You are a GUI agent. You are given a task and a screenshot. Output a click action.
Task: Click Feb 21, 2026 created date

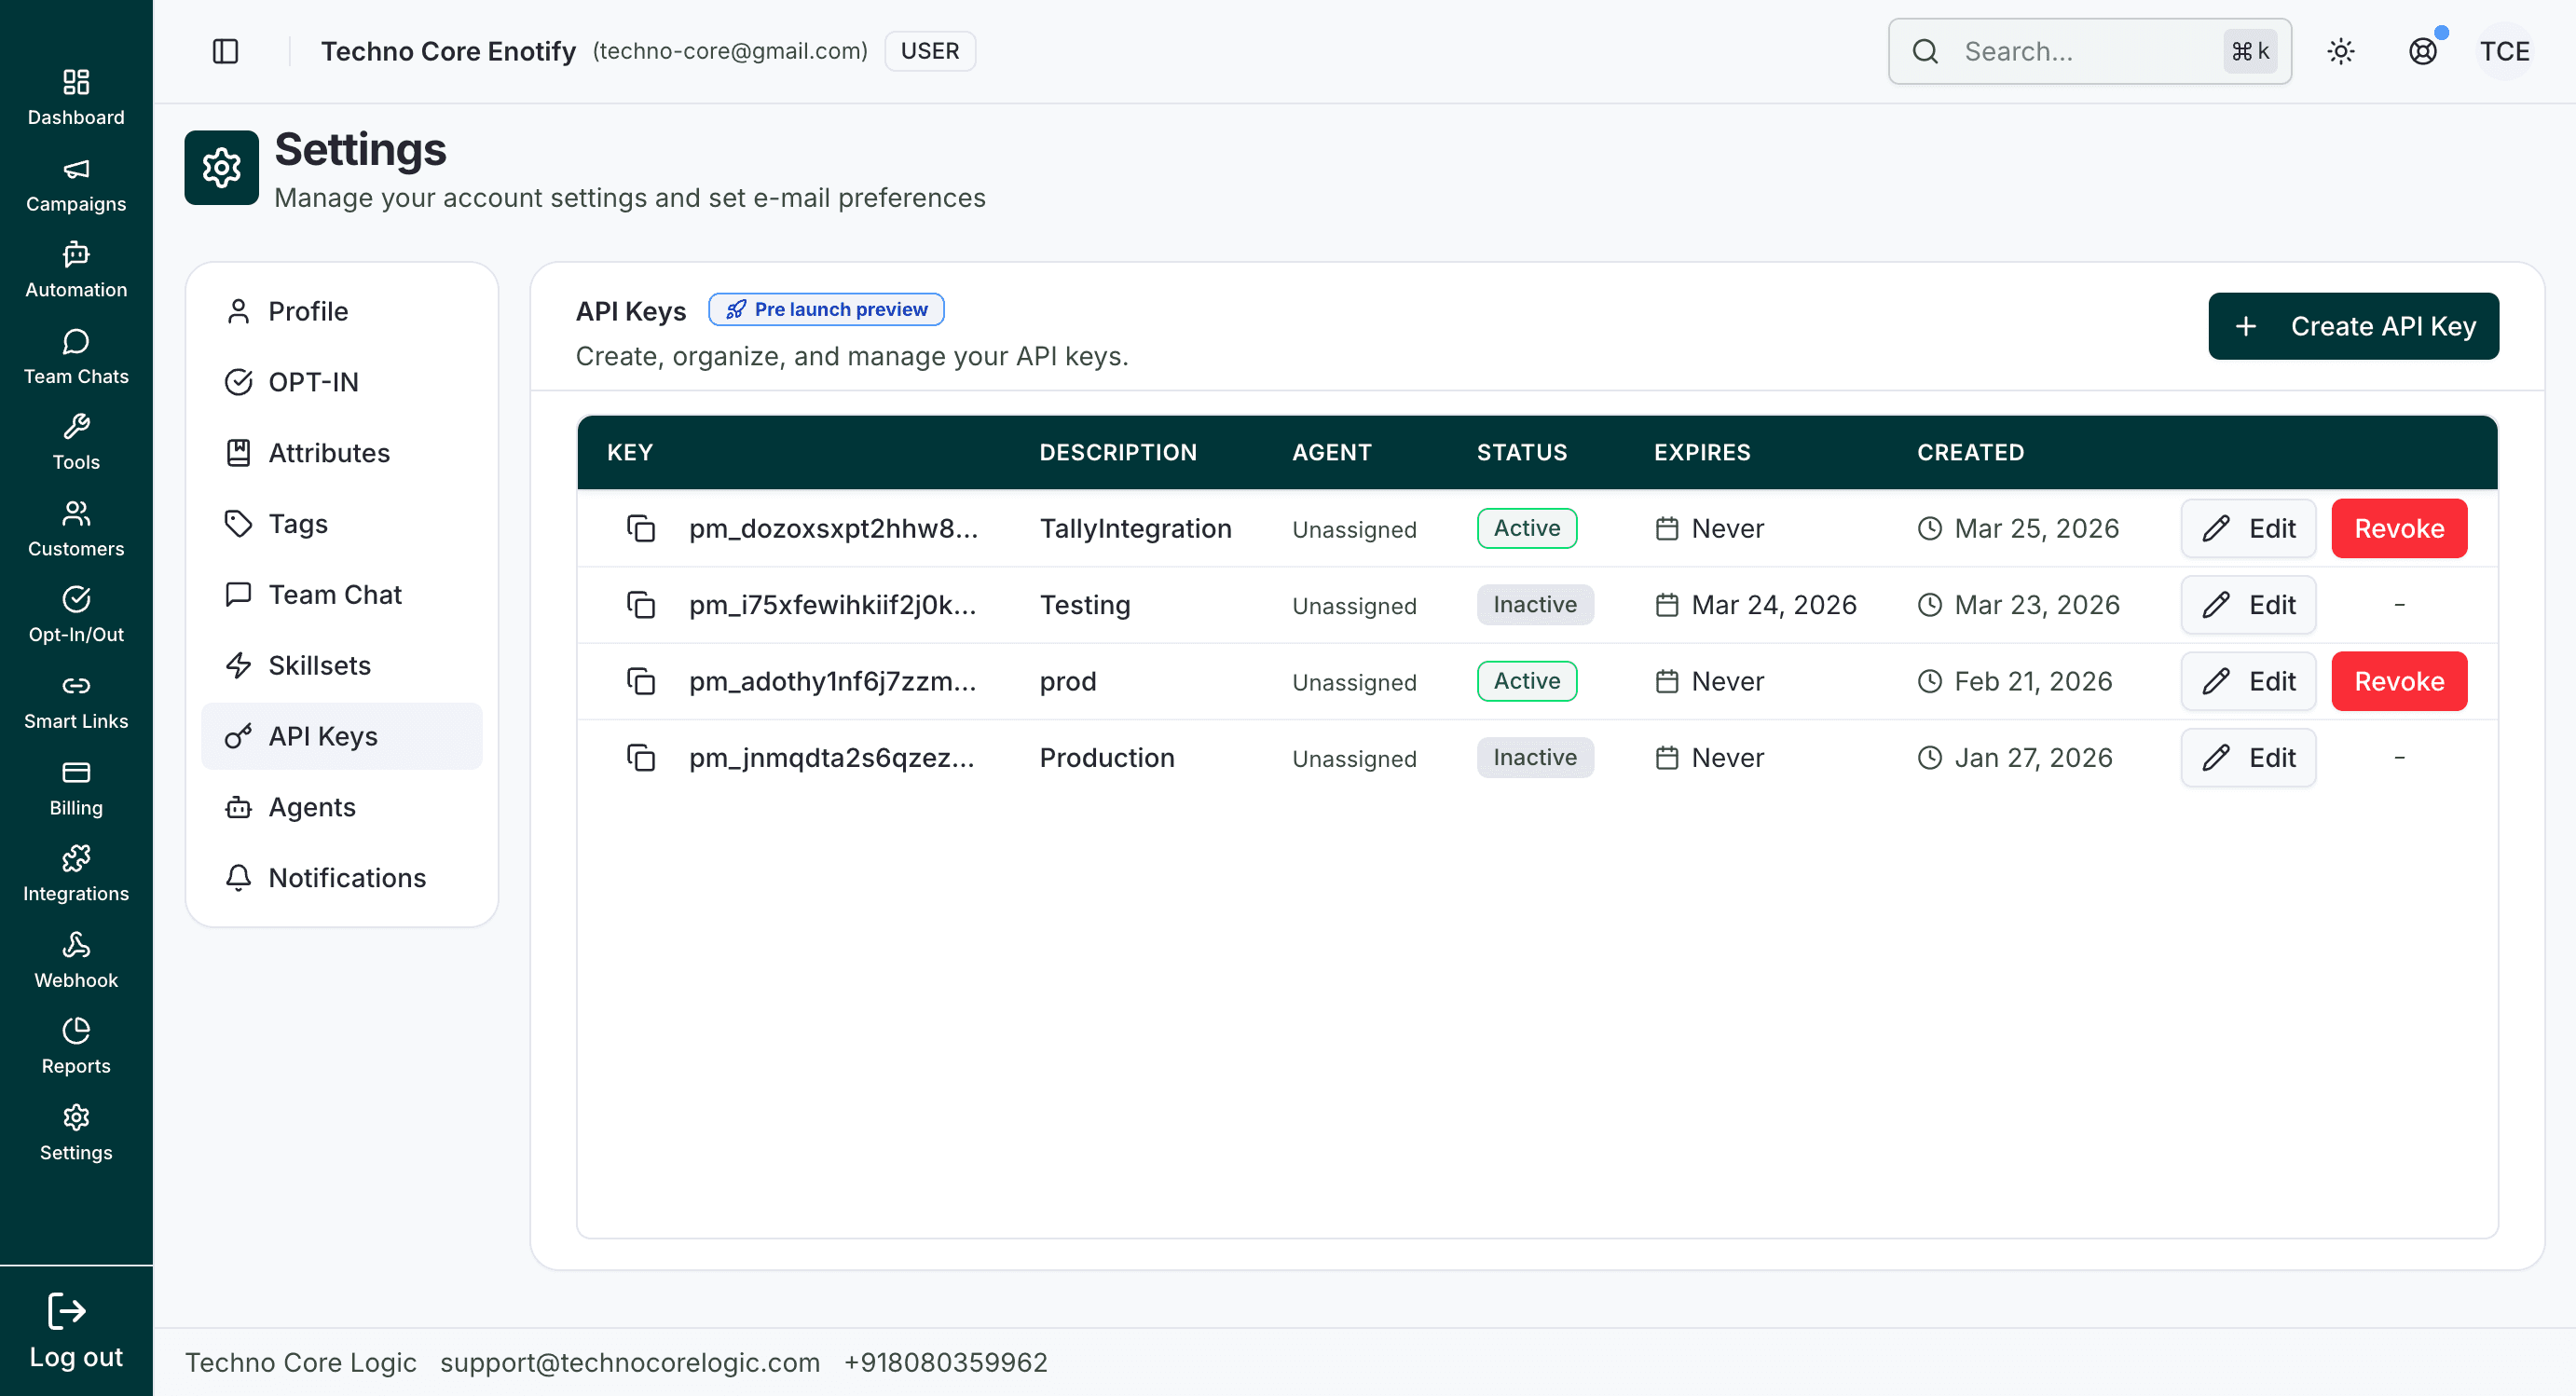point(2033,681)
